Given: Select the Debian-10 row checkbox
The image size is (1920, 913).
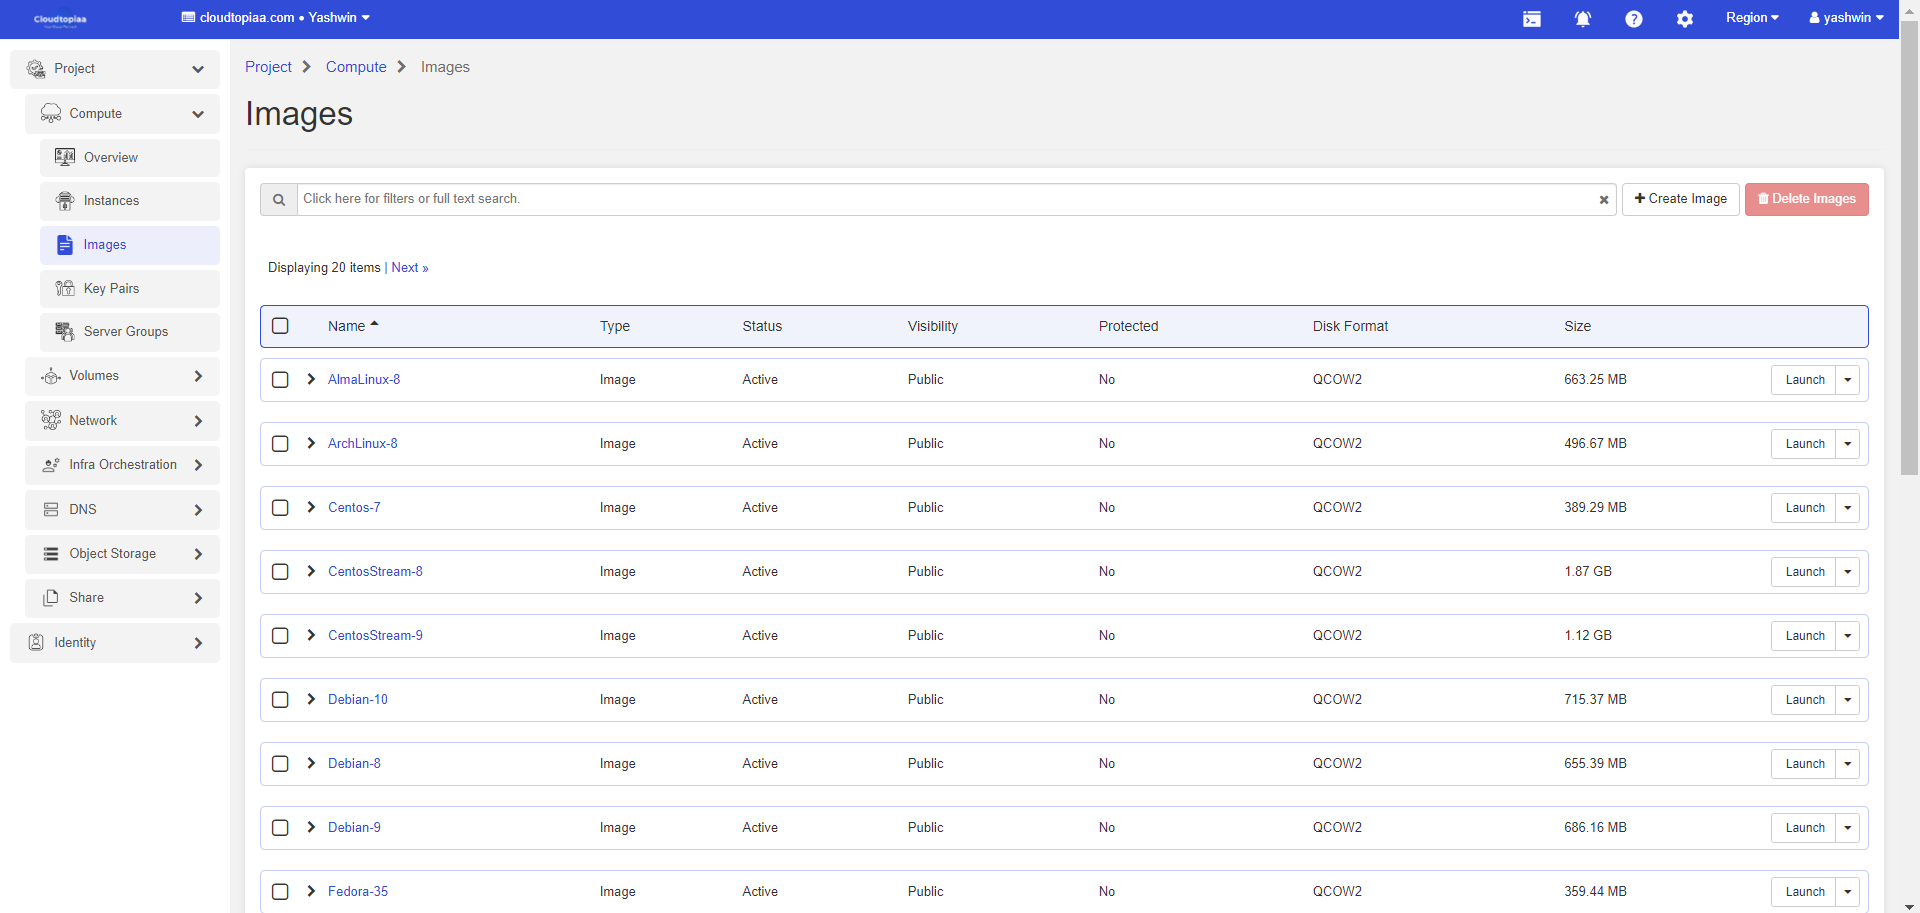Looking at the screenshot, I should click(280, 700).
